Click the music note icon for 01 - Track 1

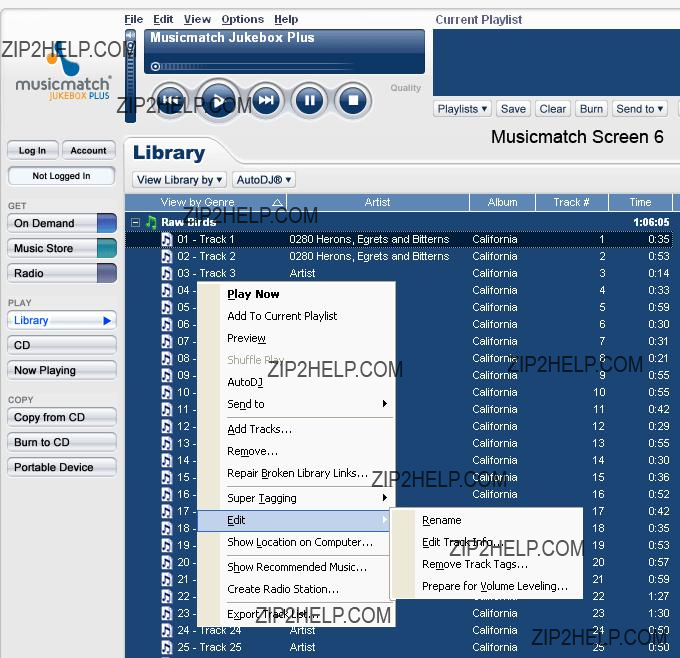167,239
